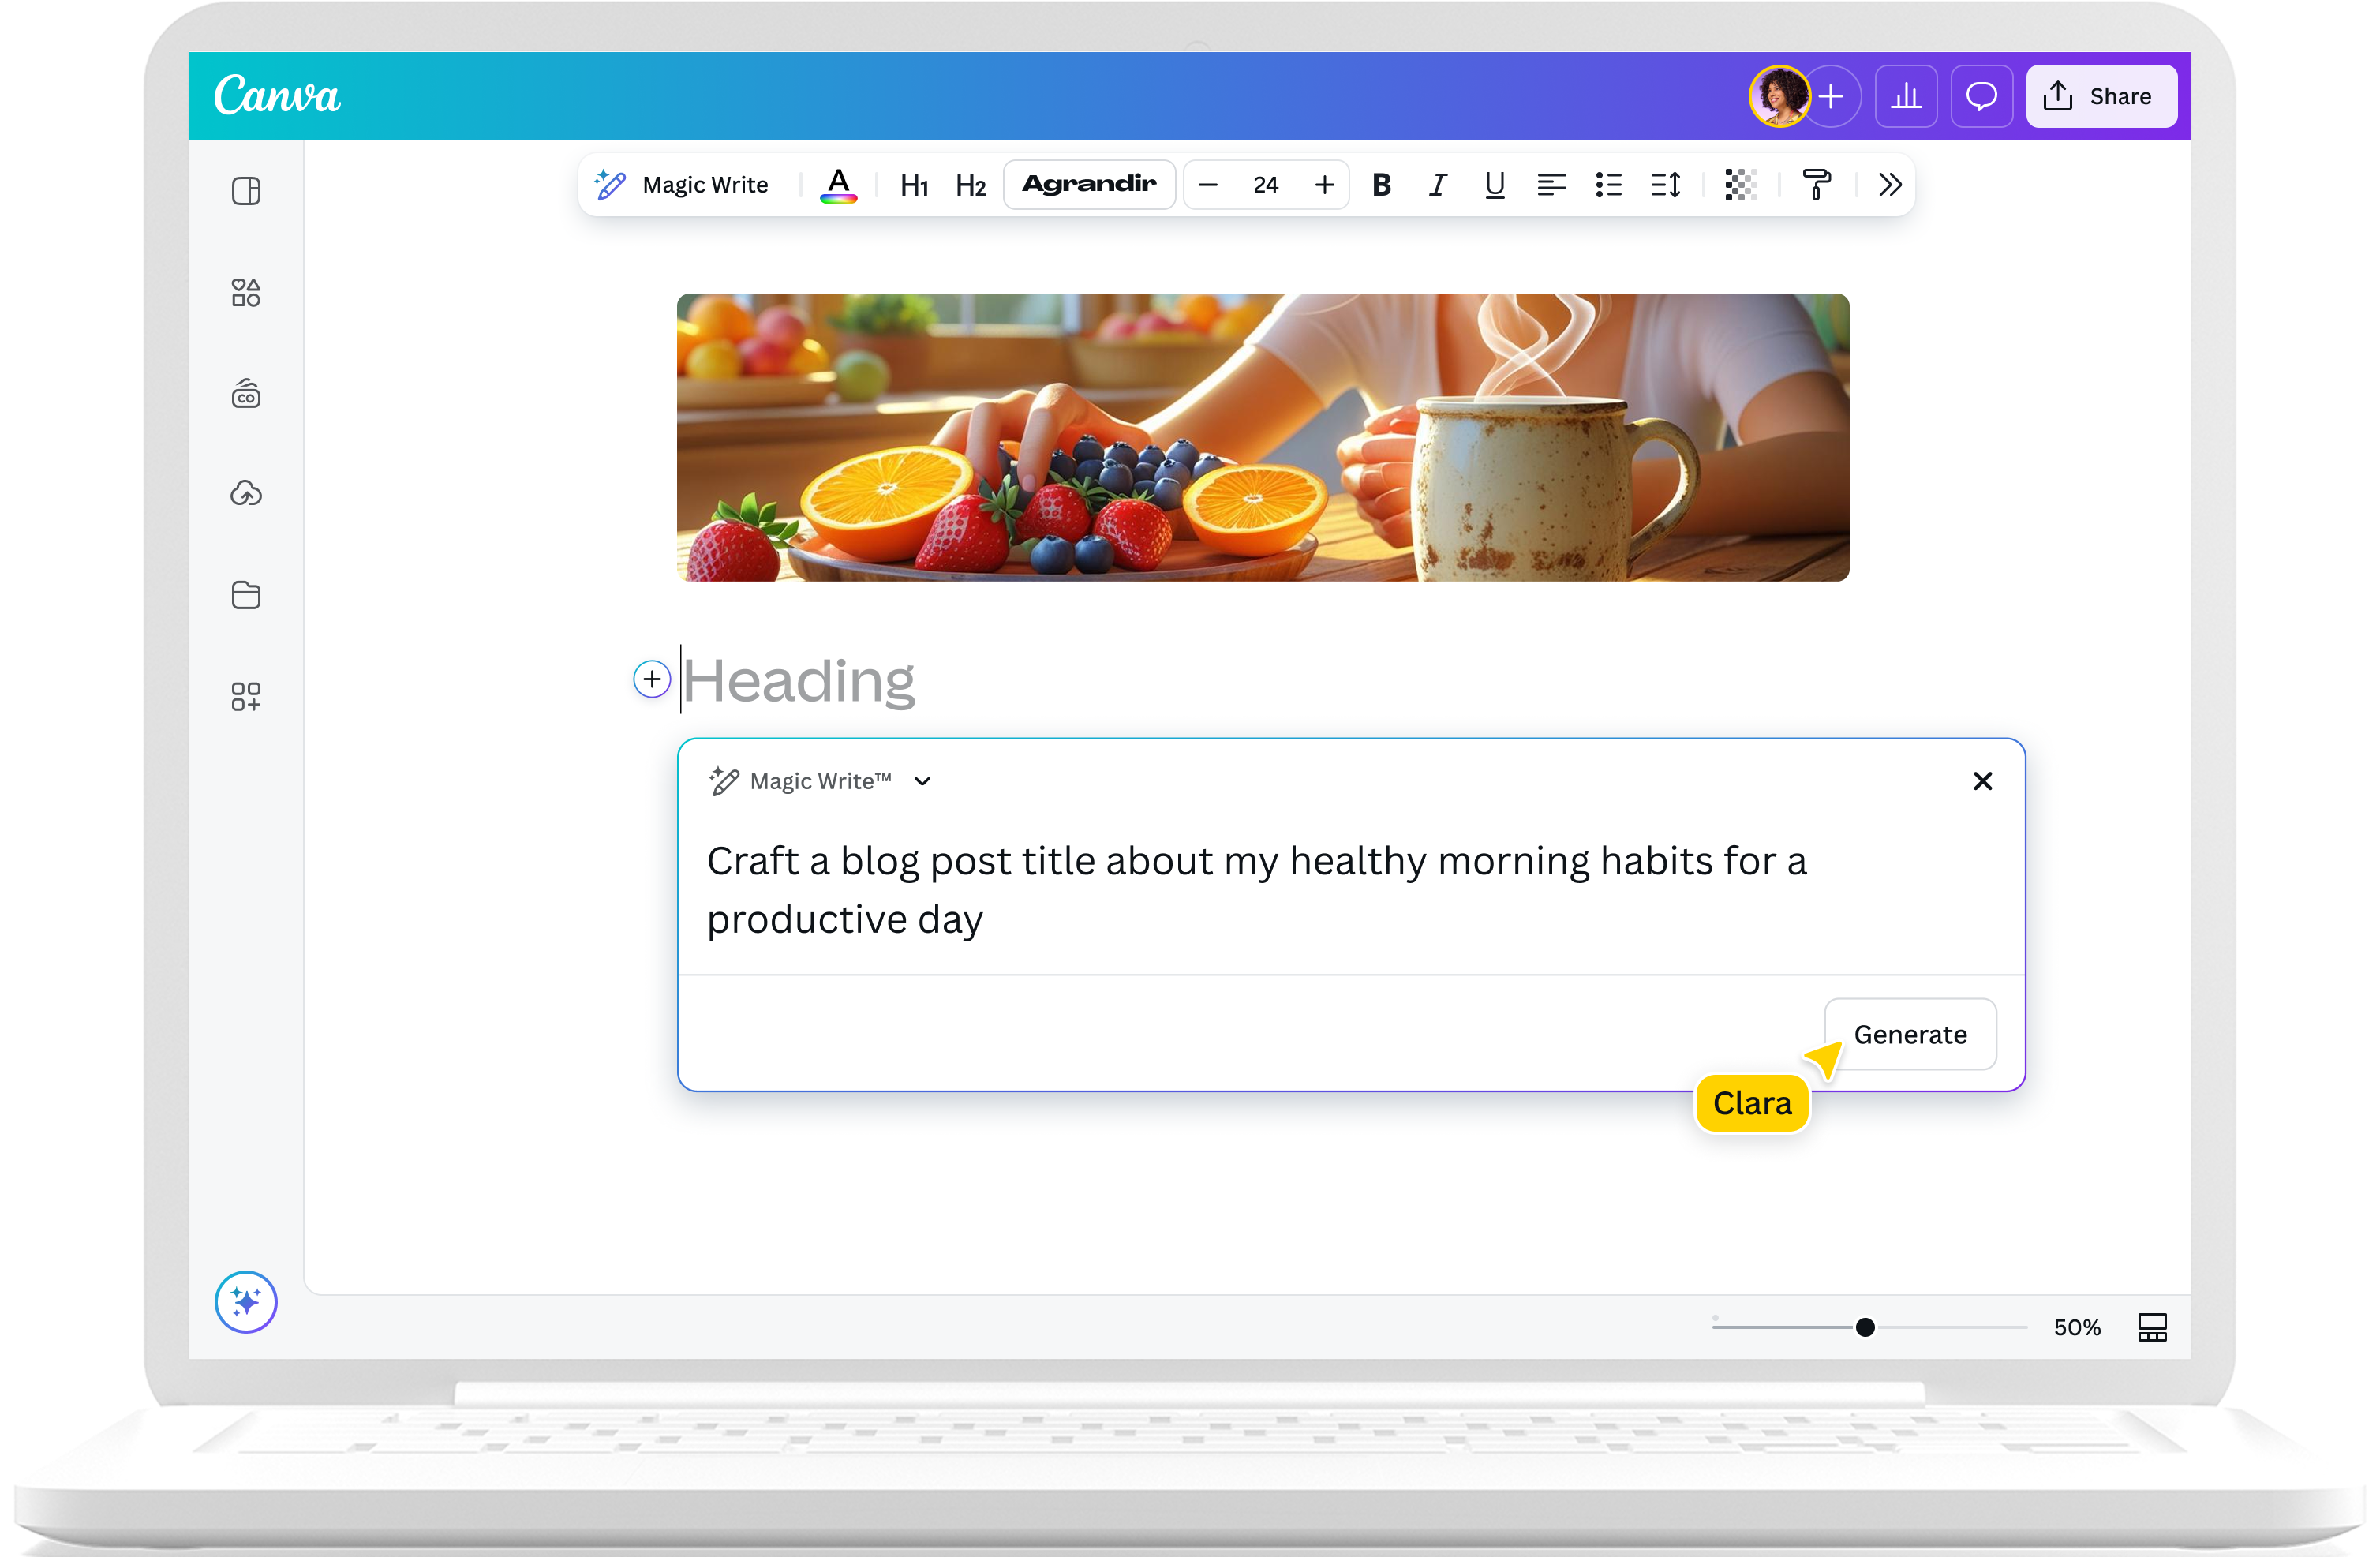
Task: Open the Apps grid icon
Action: click(x=246, y=696)
